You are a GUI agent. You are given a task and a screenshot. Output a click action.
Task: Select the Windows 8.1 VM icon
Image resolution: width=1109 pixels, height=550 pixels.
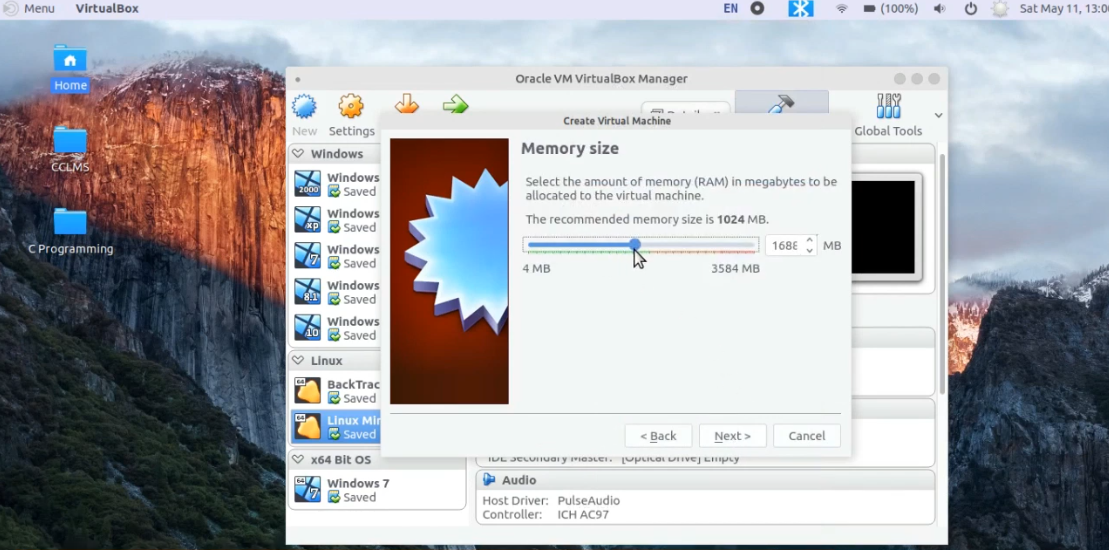(308, 292)
